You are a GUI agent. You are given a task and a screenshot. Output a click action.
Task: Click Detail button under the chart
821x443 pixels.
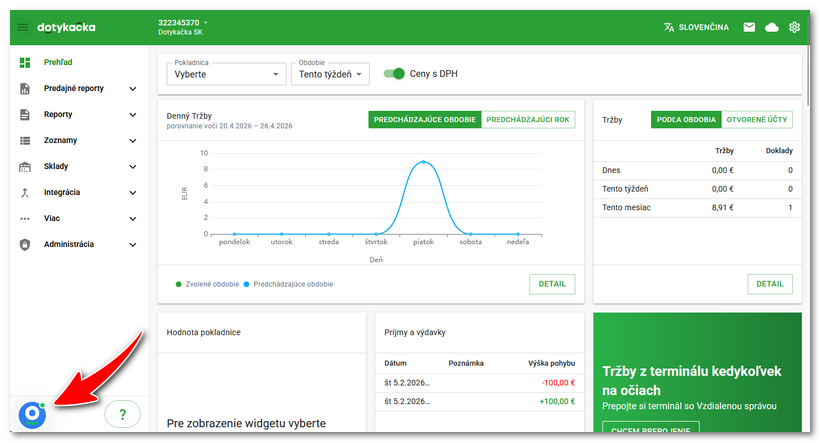552,284
